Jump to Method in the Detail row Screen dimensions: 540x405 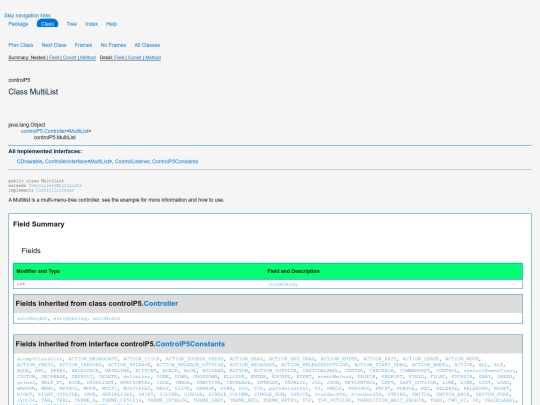pyautogui.click(x=153, y=58)
